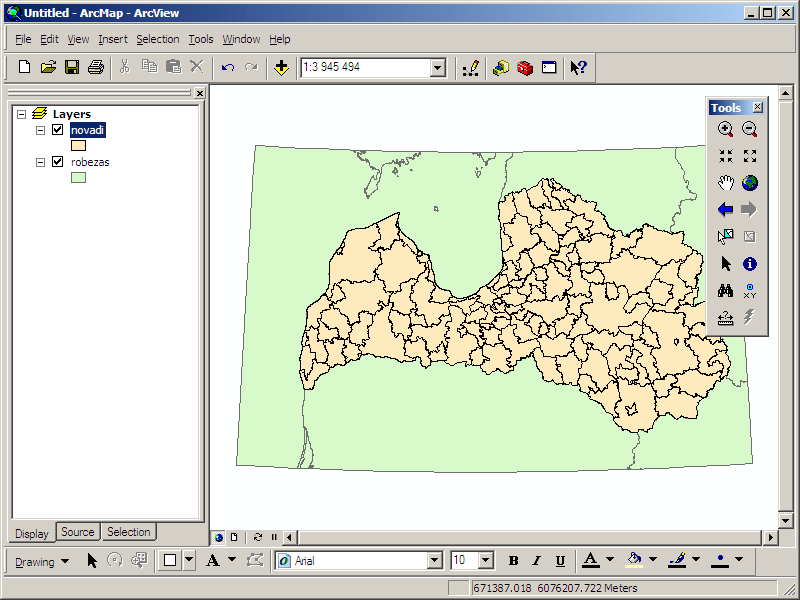Select the Measure ruler tool

pos(726,318)
